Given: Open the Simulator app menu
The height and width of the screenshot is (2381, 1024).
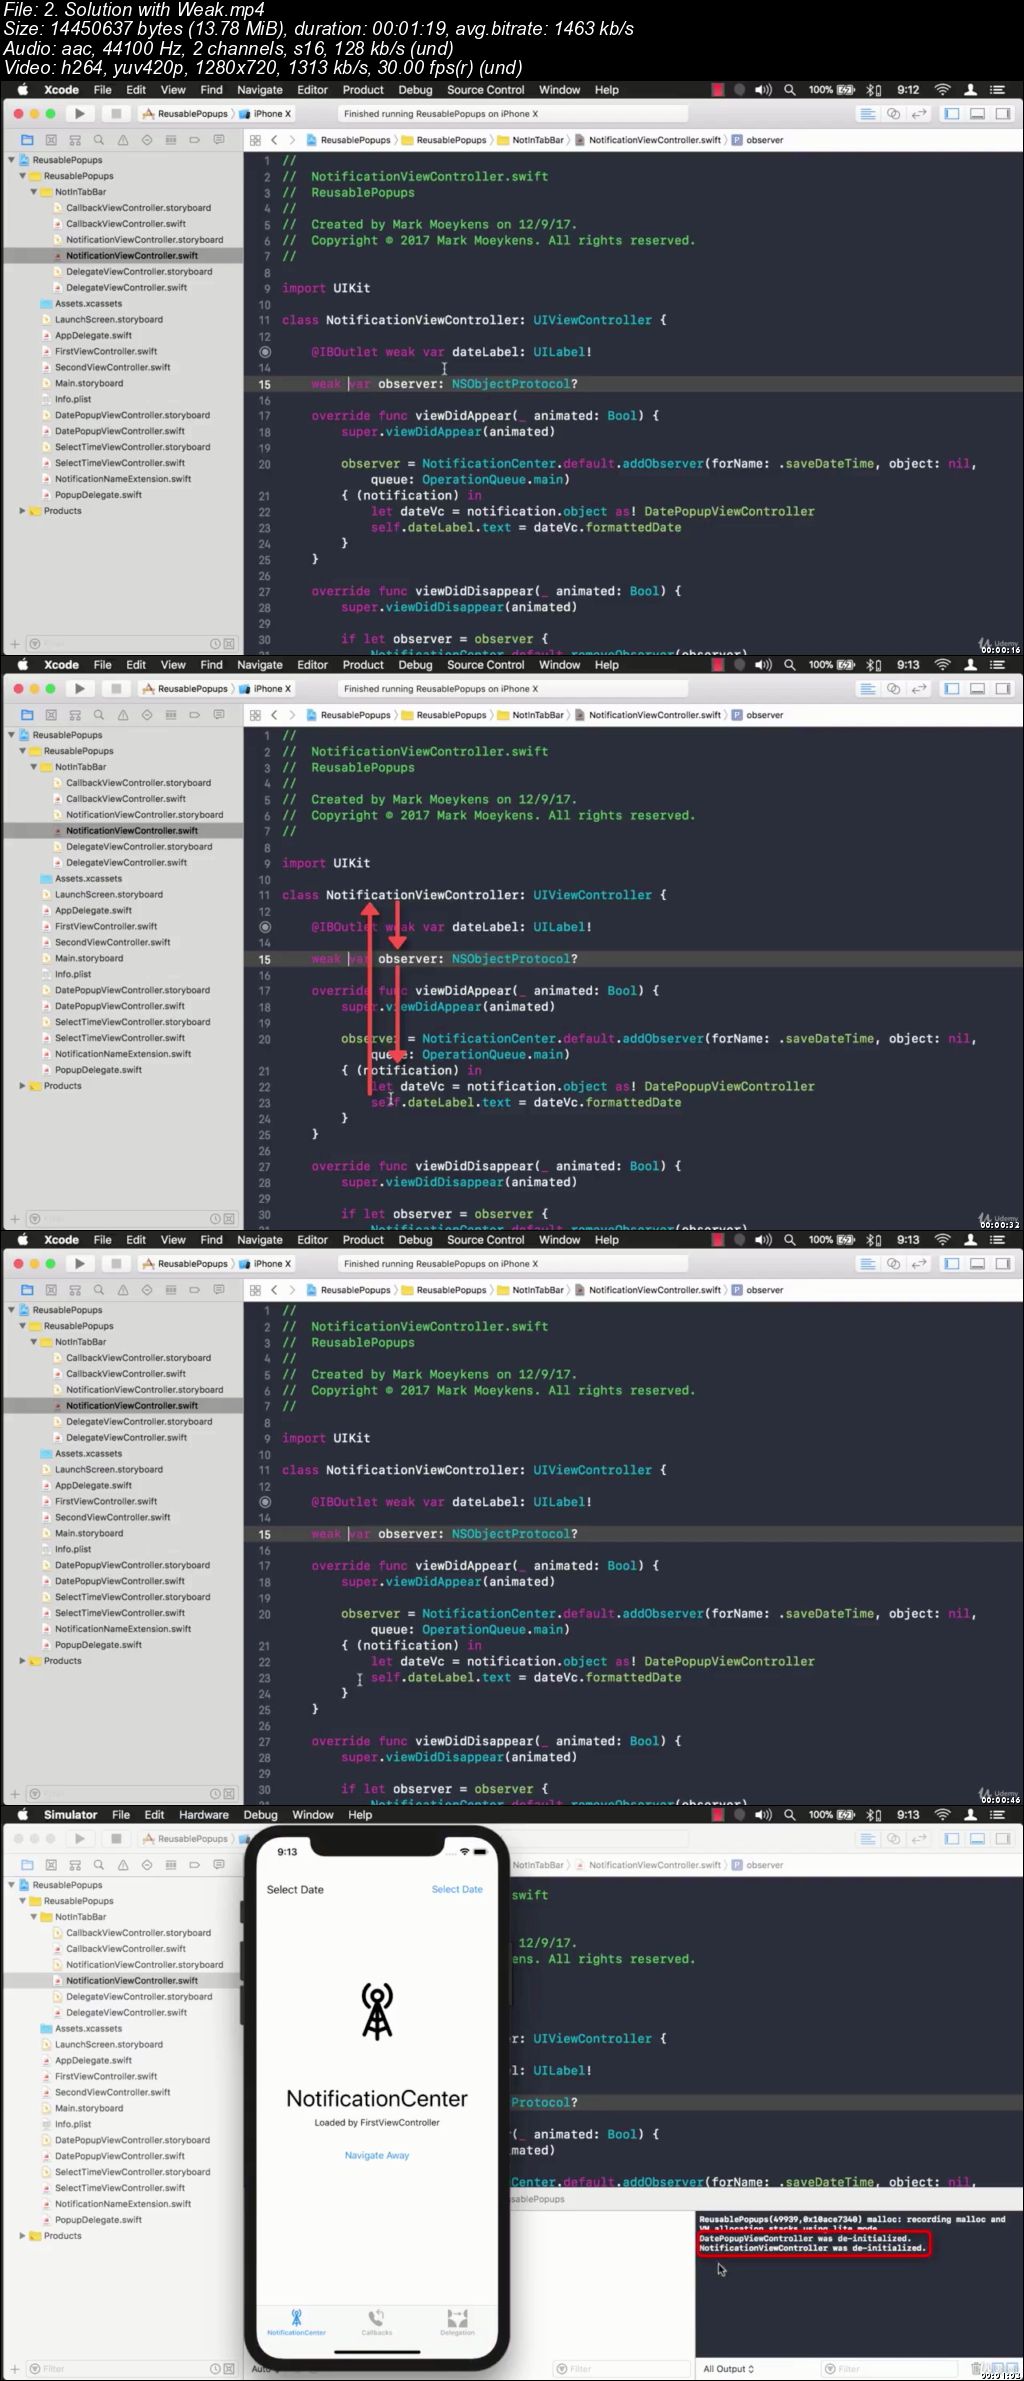Looking at the screenshot, I should coord(71,1815).
